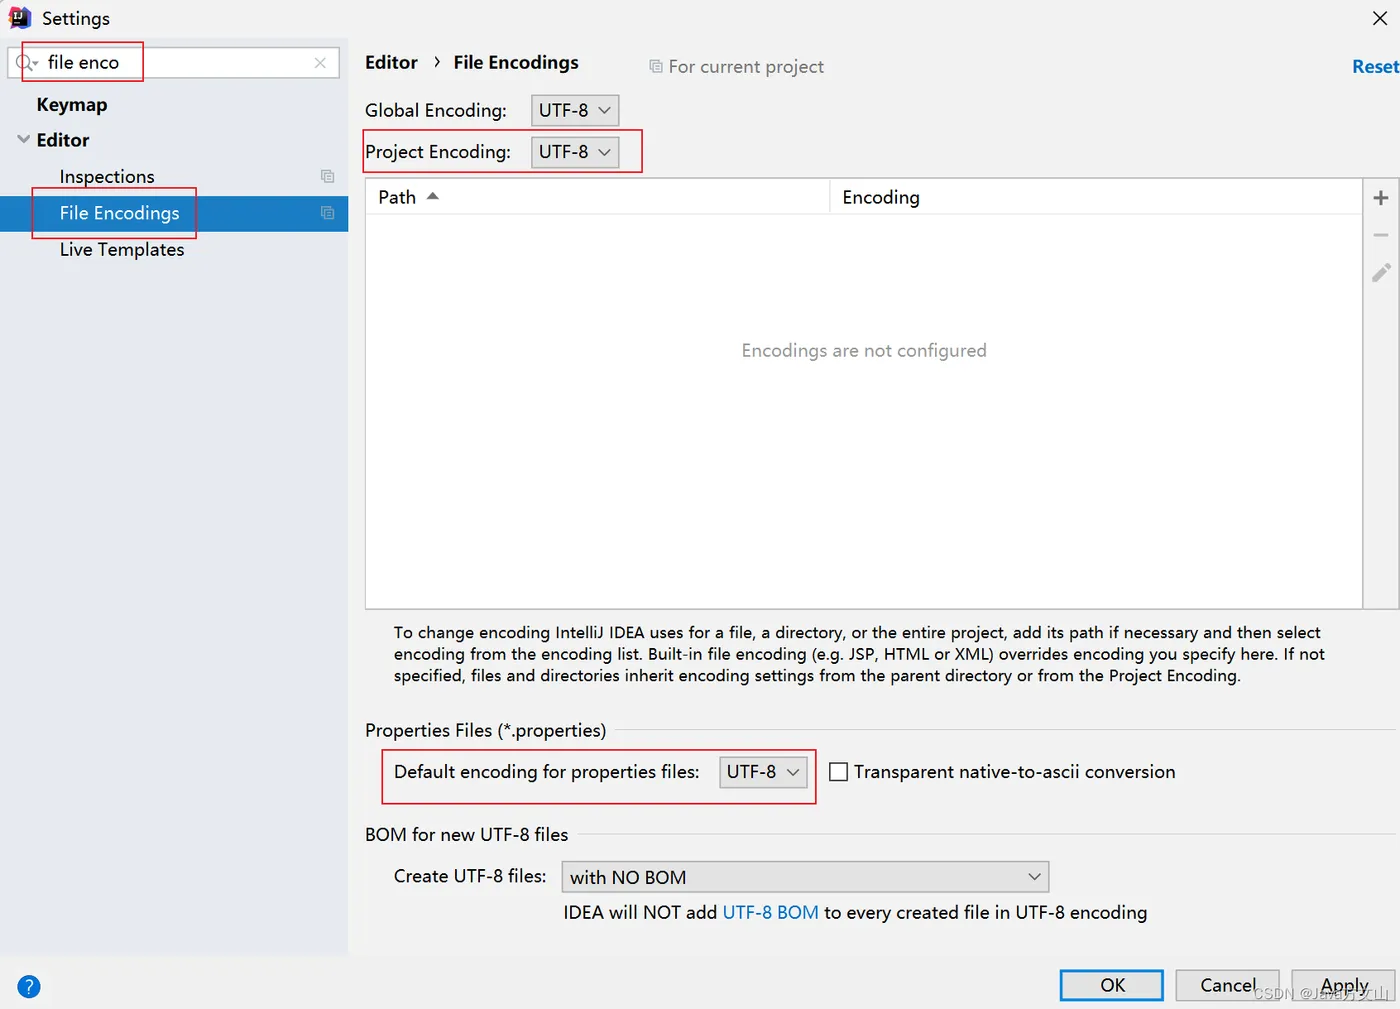Open the help question mark icon
This screenshot has width=1400, height=1009.
(x=29, y=987)
